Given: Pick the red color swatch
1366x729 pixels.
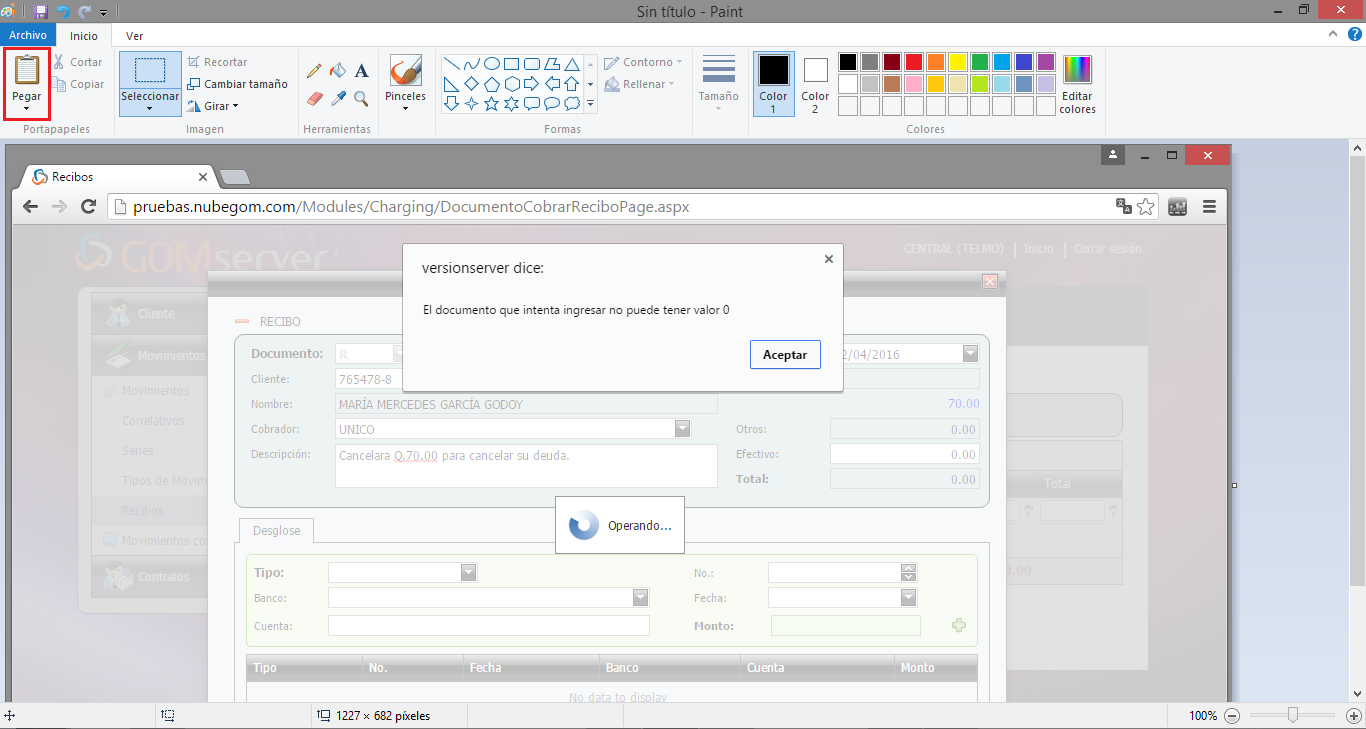Looking at the screenshot, I should 913,62.
